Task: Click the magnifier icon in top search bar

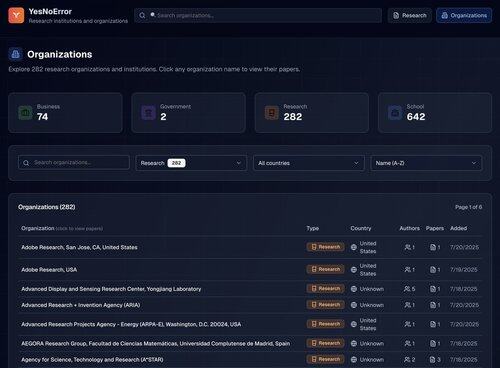Action: [x=142, y=15]
